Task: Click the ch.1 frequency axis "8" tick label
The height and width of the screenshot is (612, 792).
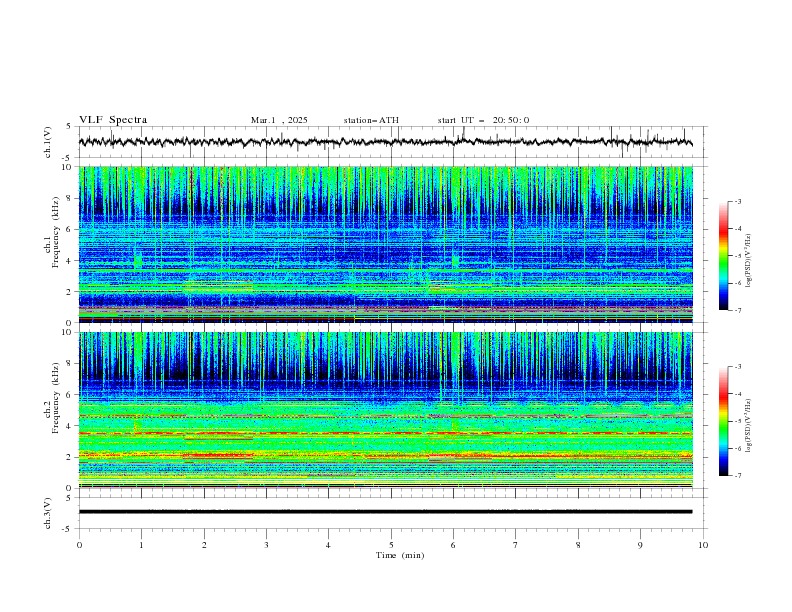Action: (69, 198)
